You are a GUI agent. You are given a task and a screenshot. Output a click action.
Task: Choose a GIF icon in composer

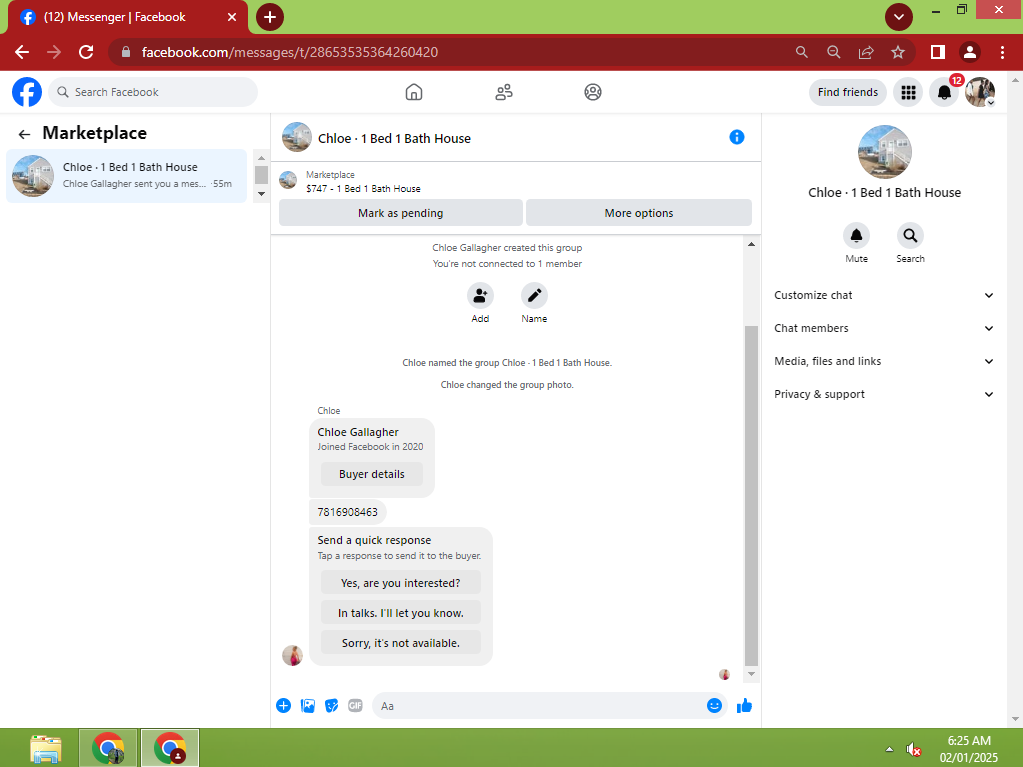(x=355, y=706)
